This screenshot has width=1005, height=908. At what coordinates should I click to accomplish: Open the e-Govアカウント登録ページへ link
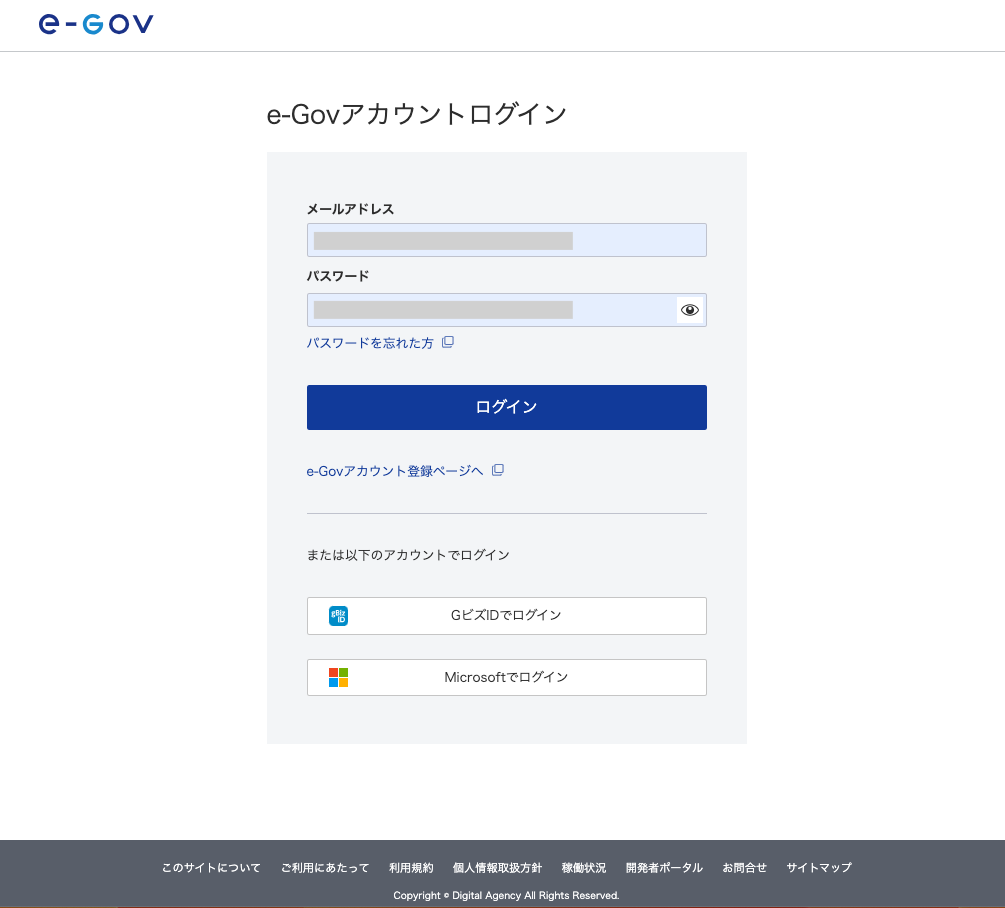tap(395, 471)
